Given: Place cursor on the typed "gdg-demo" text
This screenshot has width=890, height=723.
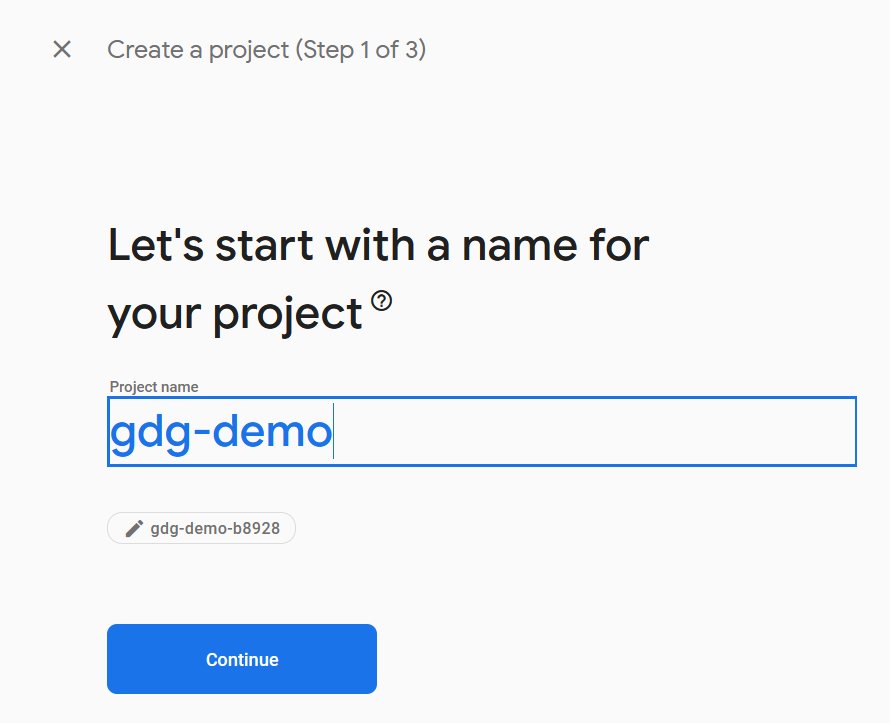Looking at the screenshot, I should pos(220,432).
